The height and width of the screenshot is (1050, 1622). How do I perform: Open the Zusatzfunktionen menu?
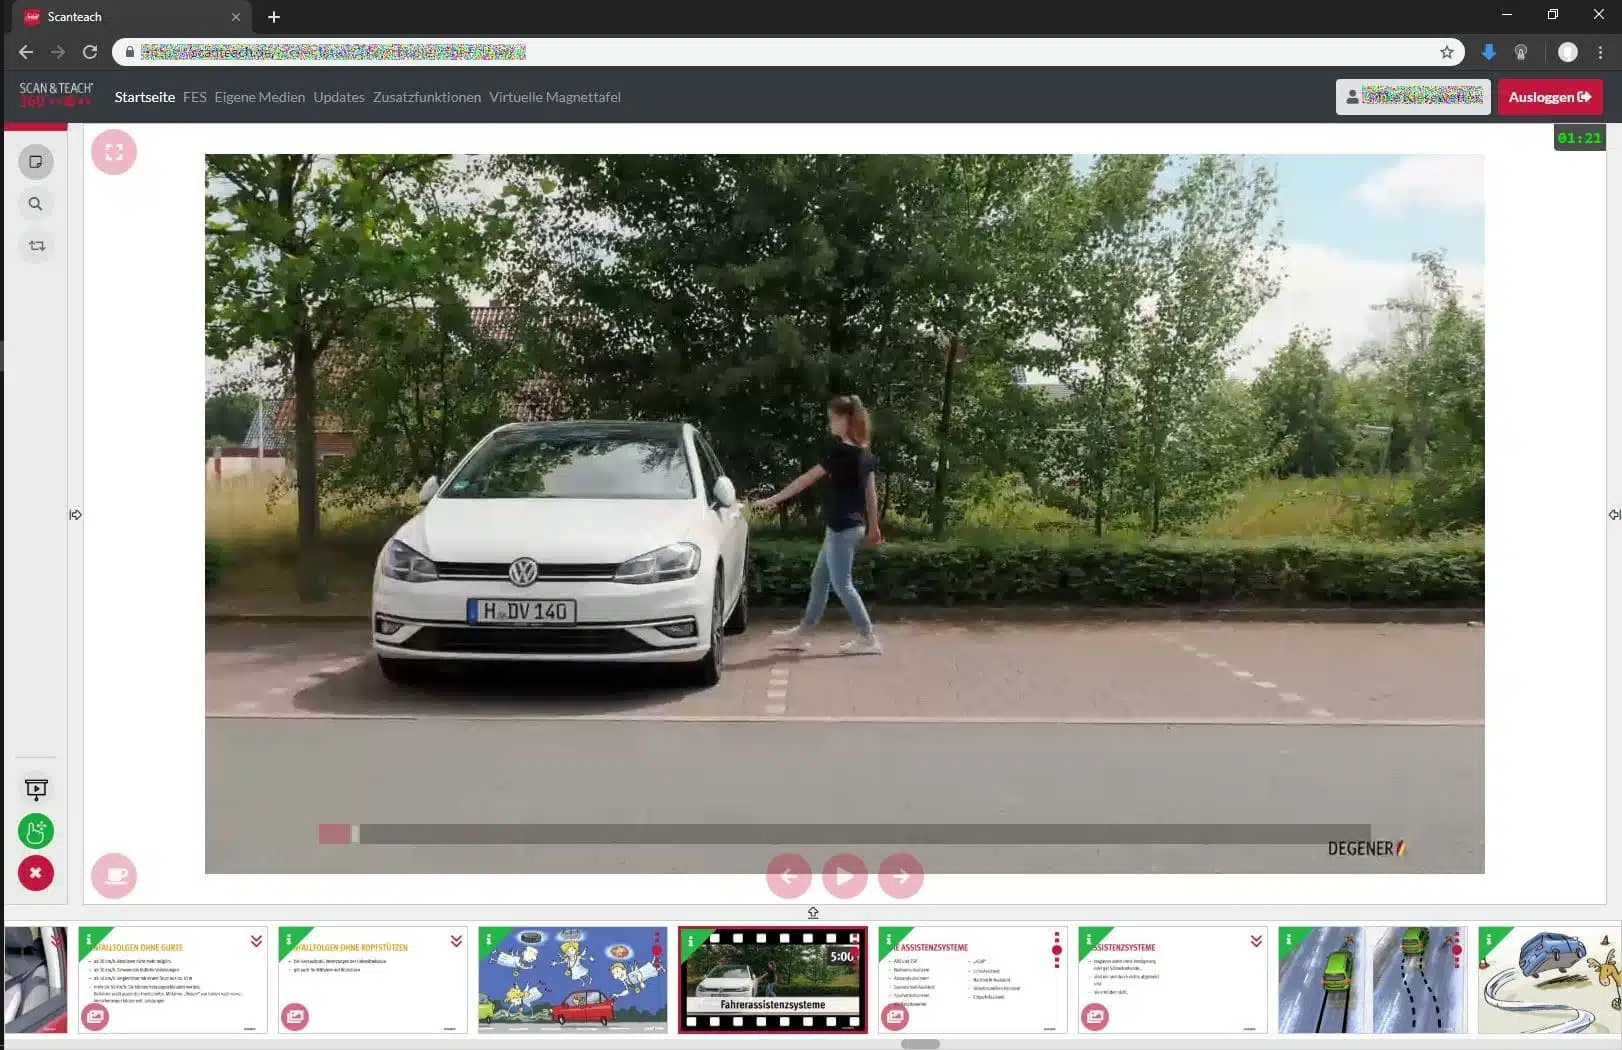427,97
